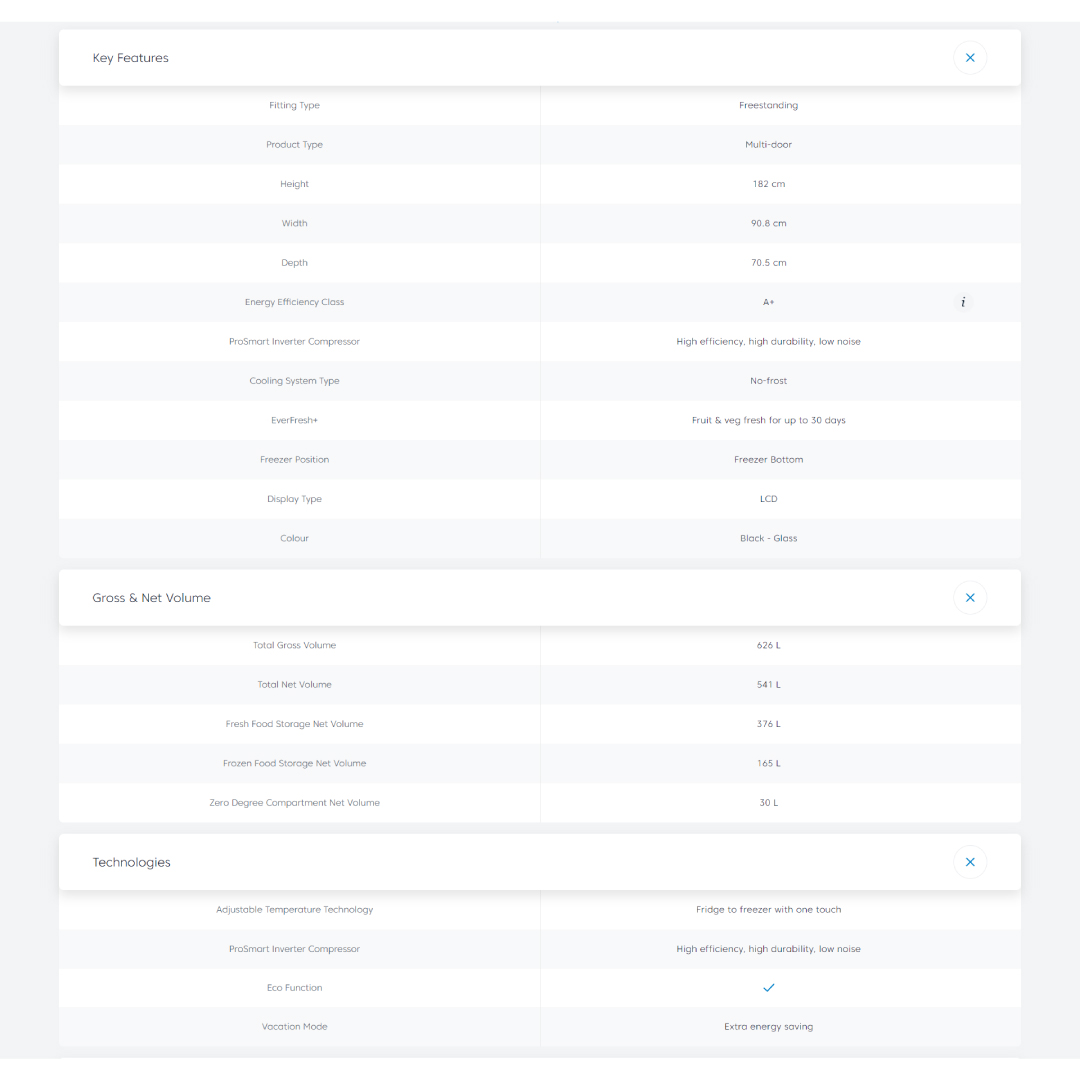This screenshot has width=1080, height=1081.
Task: Click the Black - Glass colour value
Action: [769, 538]
